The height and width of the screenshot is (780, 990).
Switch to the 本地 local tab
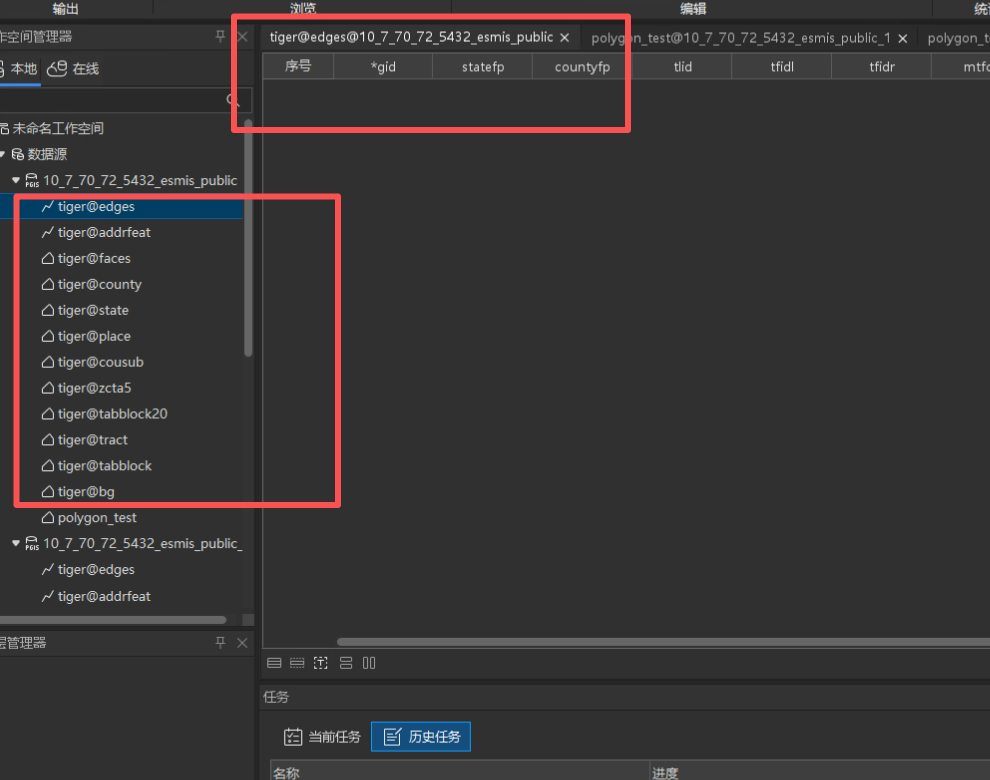pyautogui.click(x=19, y=68)
